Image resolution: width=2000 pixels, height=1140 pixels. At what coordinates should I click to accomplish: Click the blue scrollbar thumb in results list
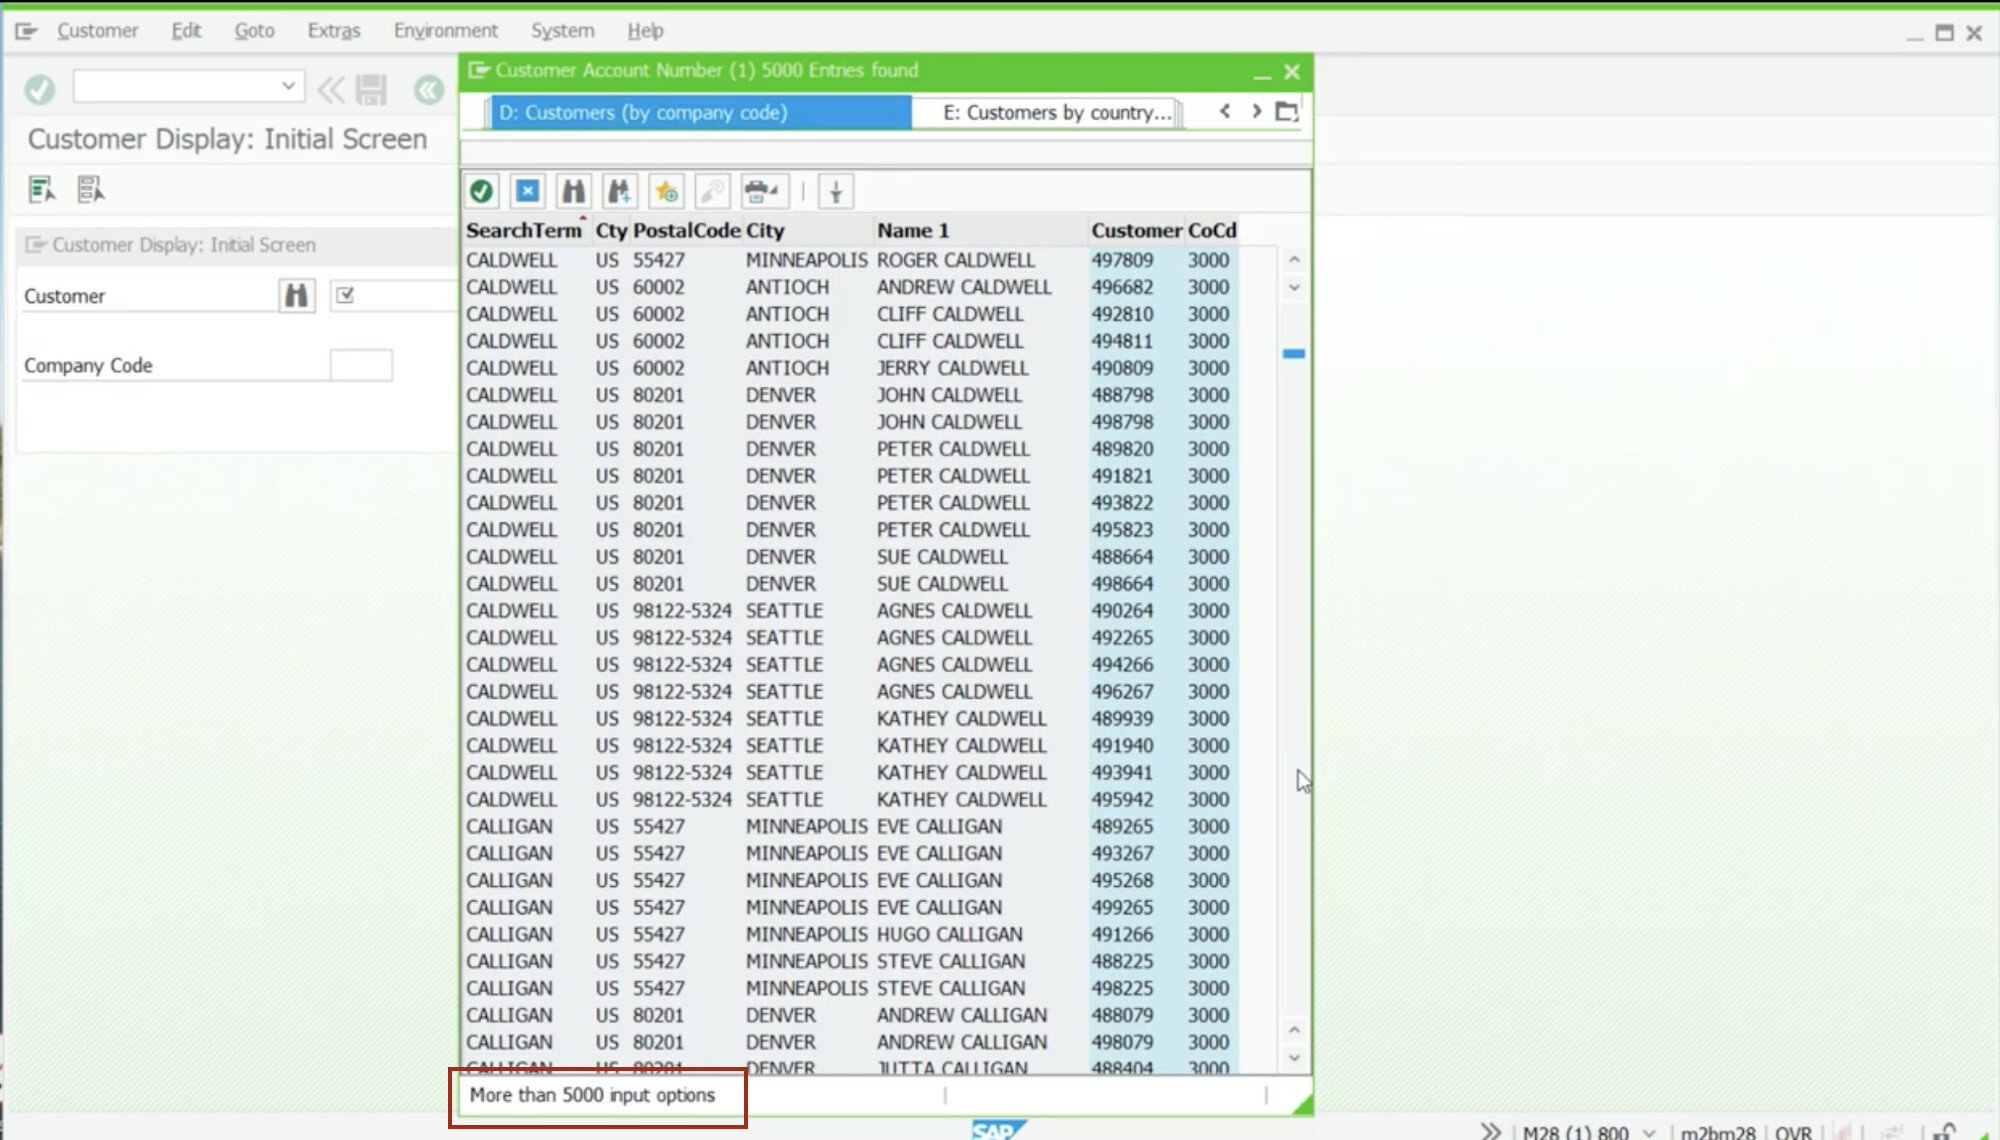click(1294, 354)
